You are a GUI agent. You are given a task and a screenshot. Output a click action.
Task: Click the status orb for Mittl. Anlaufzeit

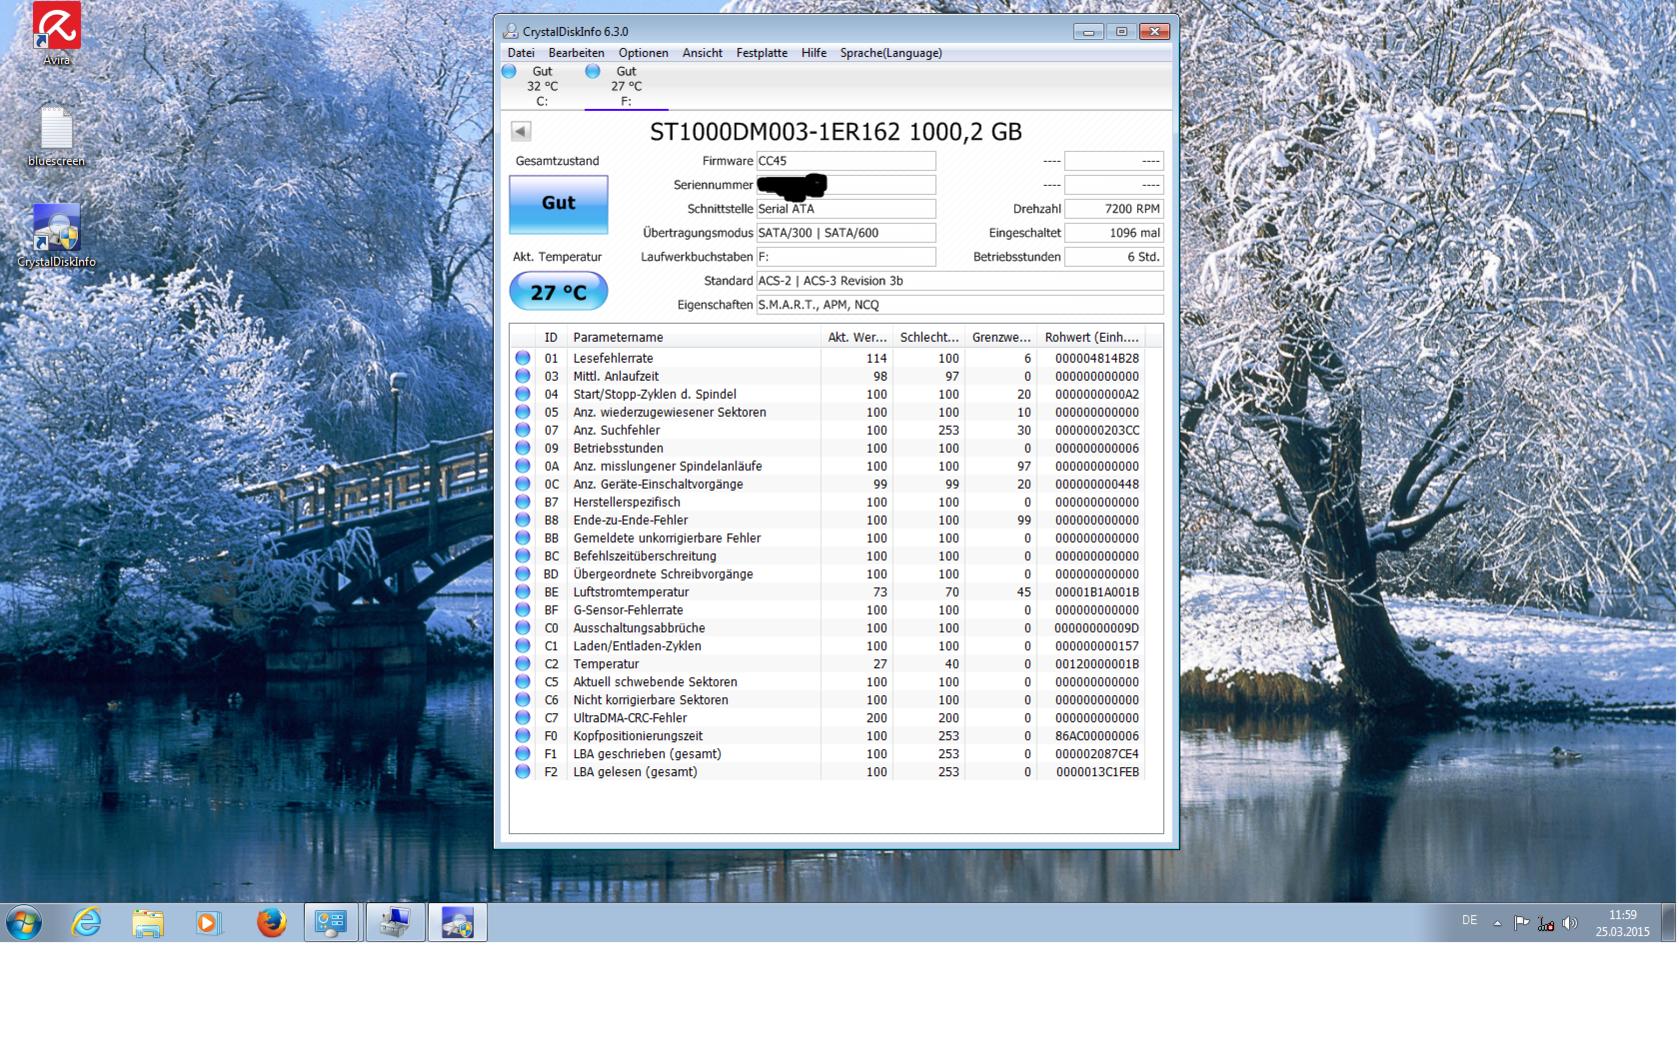[522, 376]
